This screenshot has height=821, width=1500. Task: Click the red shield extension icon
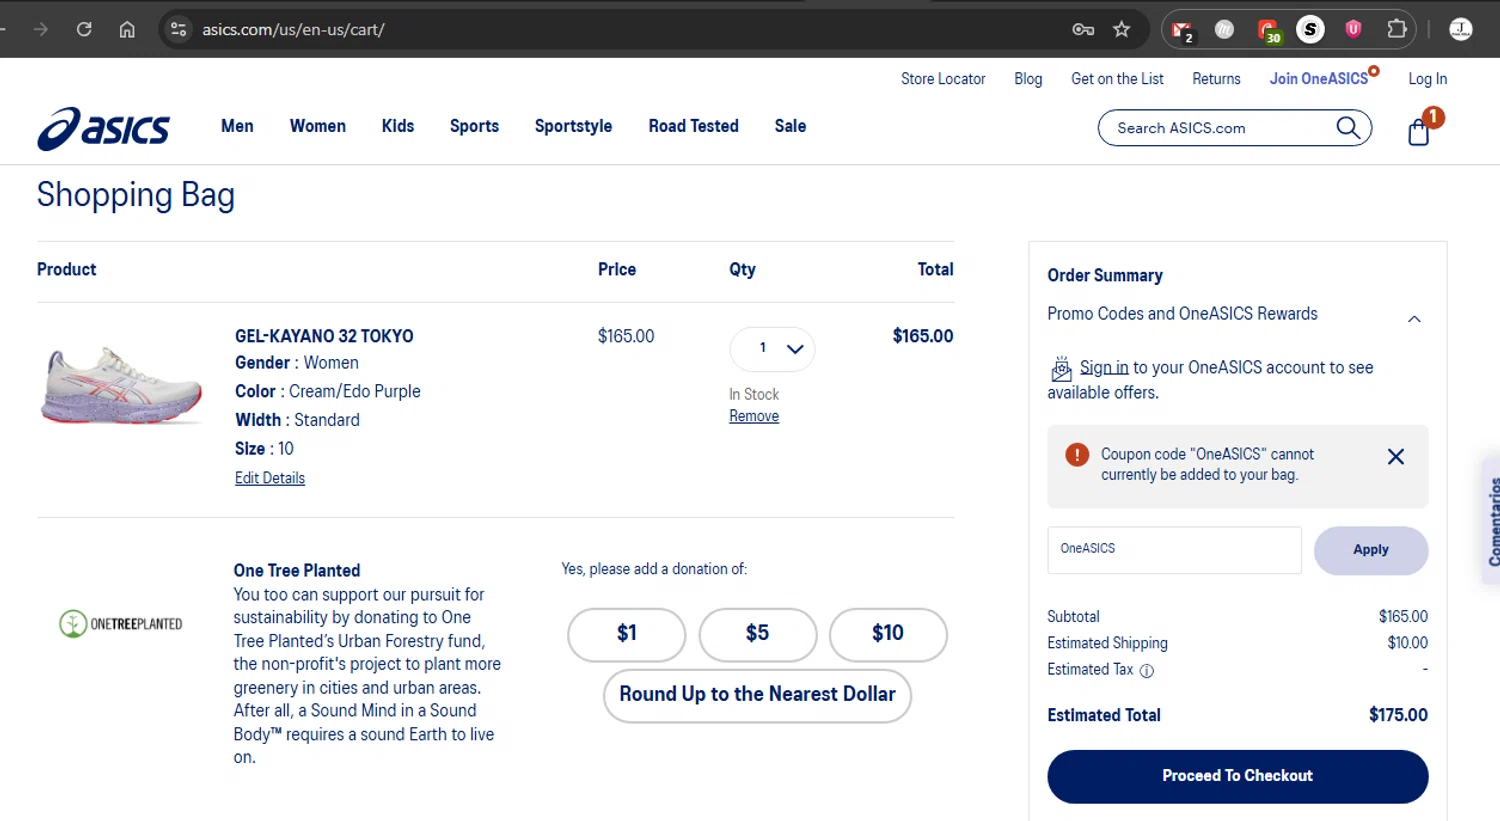tap(1354, 29)
